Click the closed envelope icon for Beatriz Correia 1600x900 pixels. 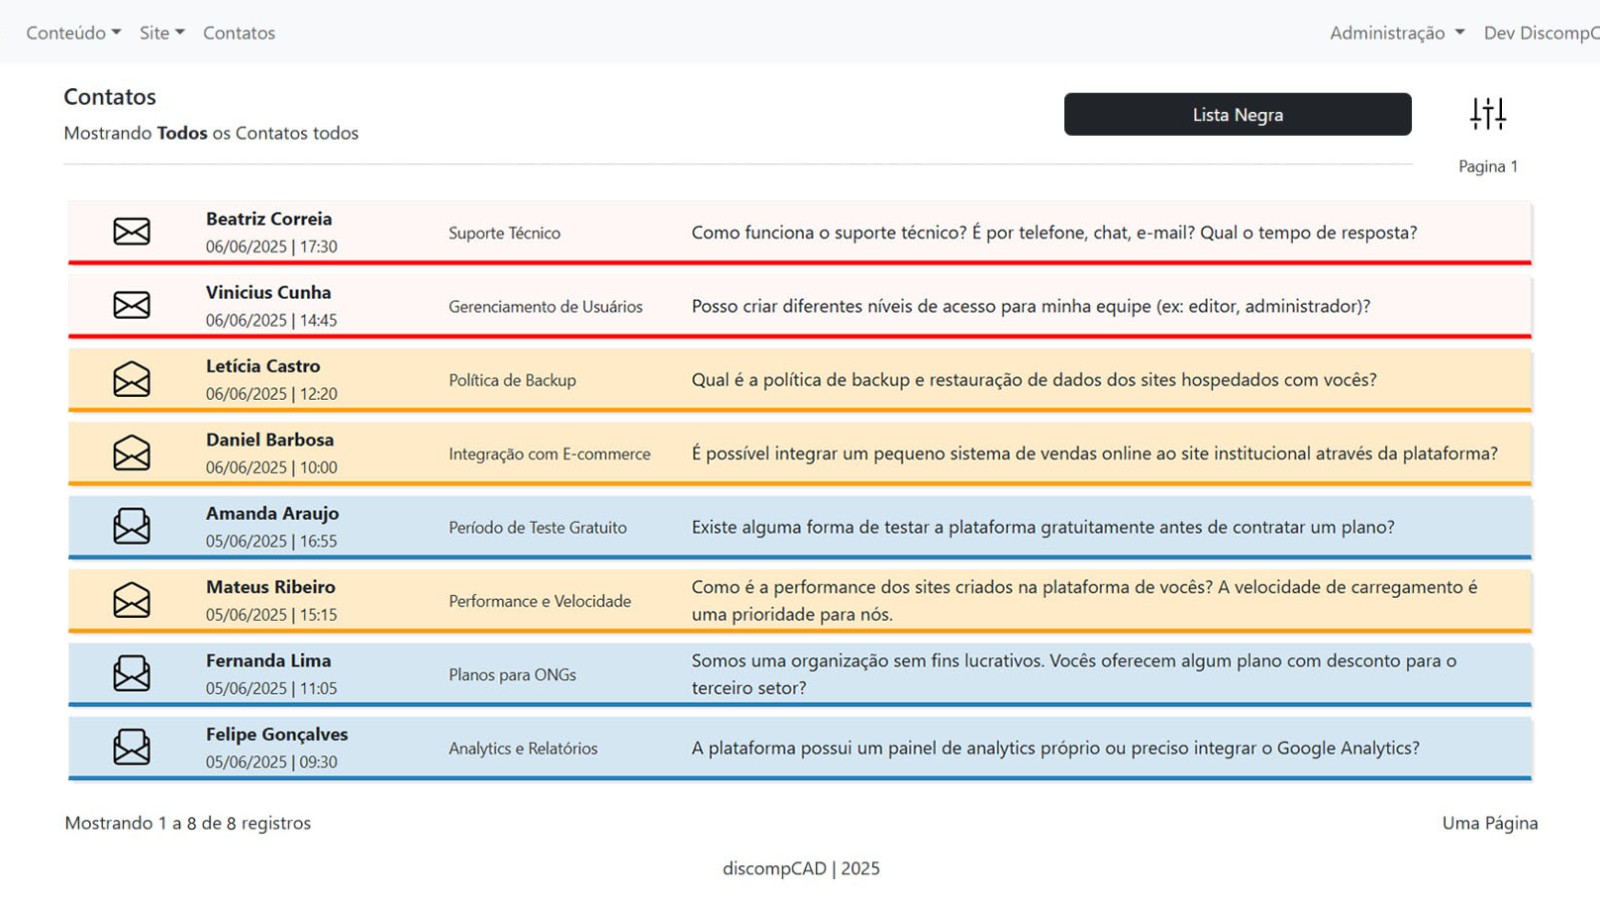tap(131, 232)
